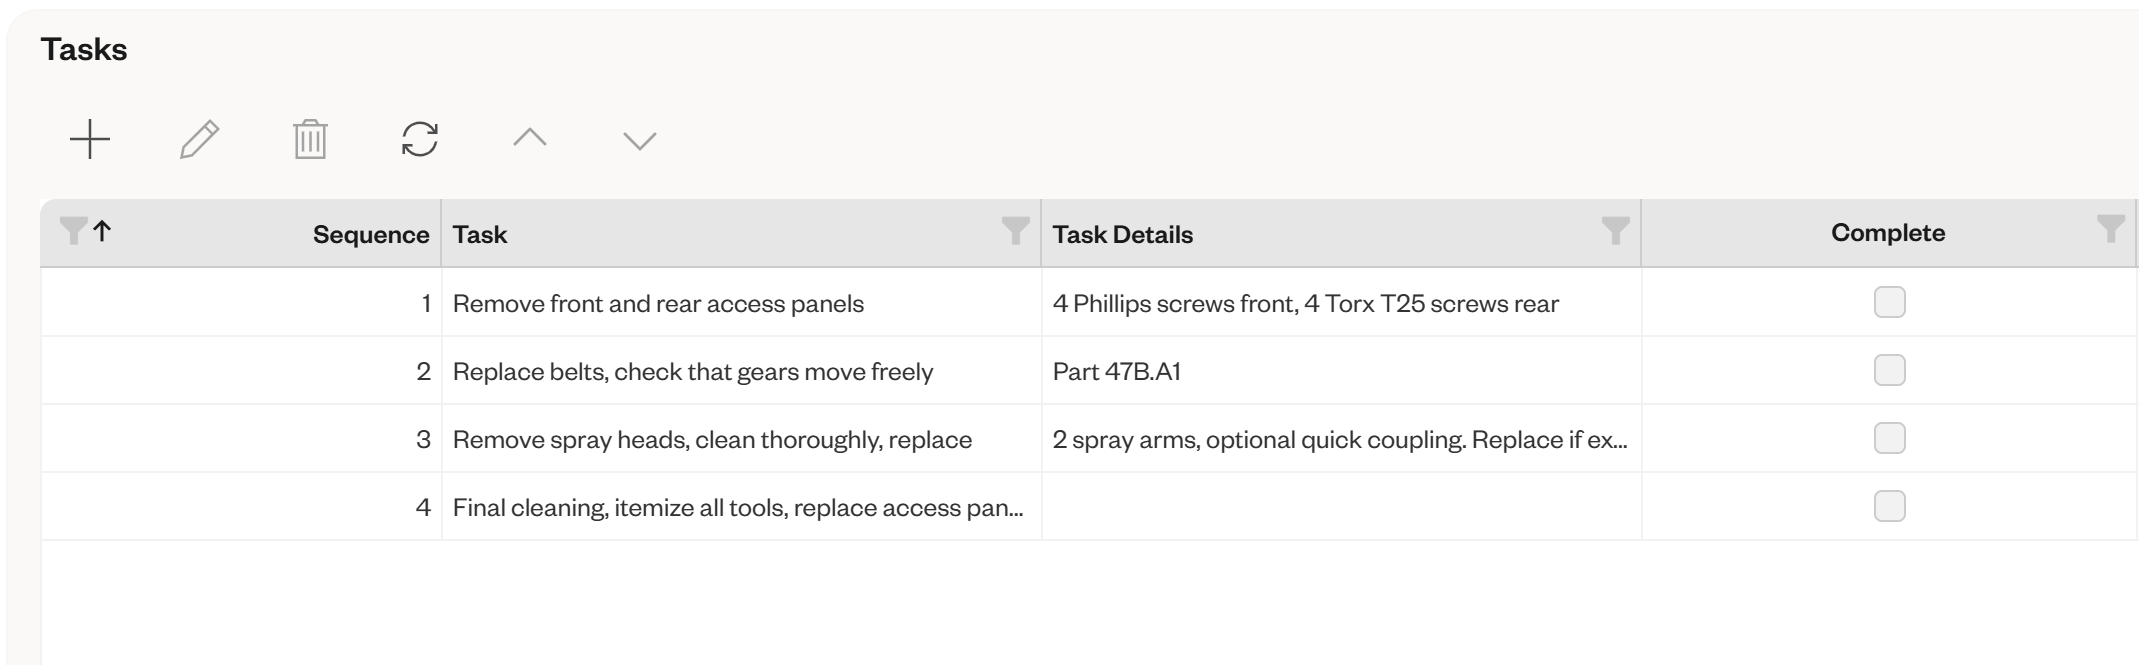Select the row 'Replace belts, check that gears move freely'
The image size is (2139, 665).
click(x=1088, y=371)
